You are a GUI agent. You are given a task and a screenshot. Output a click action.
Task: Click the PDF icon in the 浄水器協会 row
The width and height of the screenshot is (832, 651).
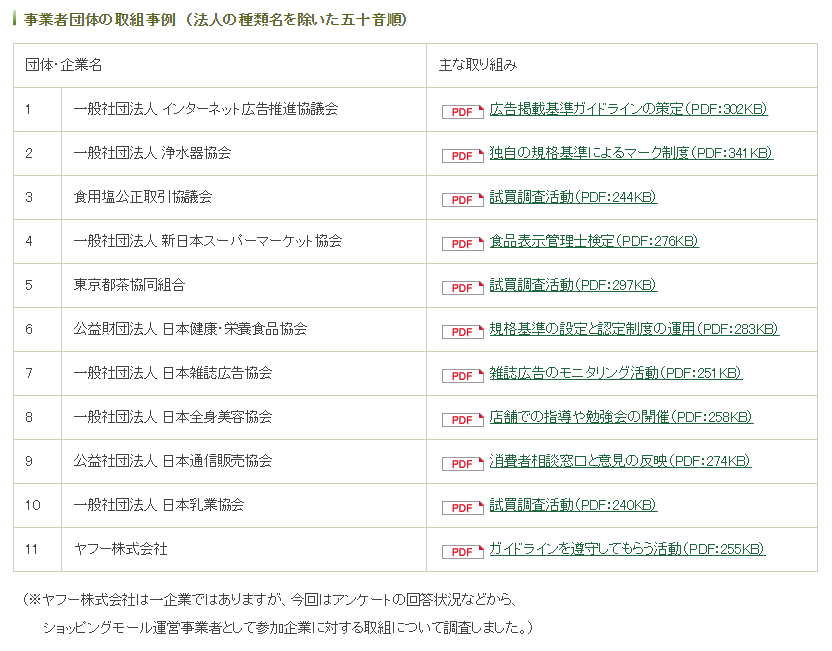point(462,155)
